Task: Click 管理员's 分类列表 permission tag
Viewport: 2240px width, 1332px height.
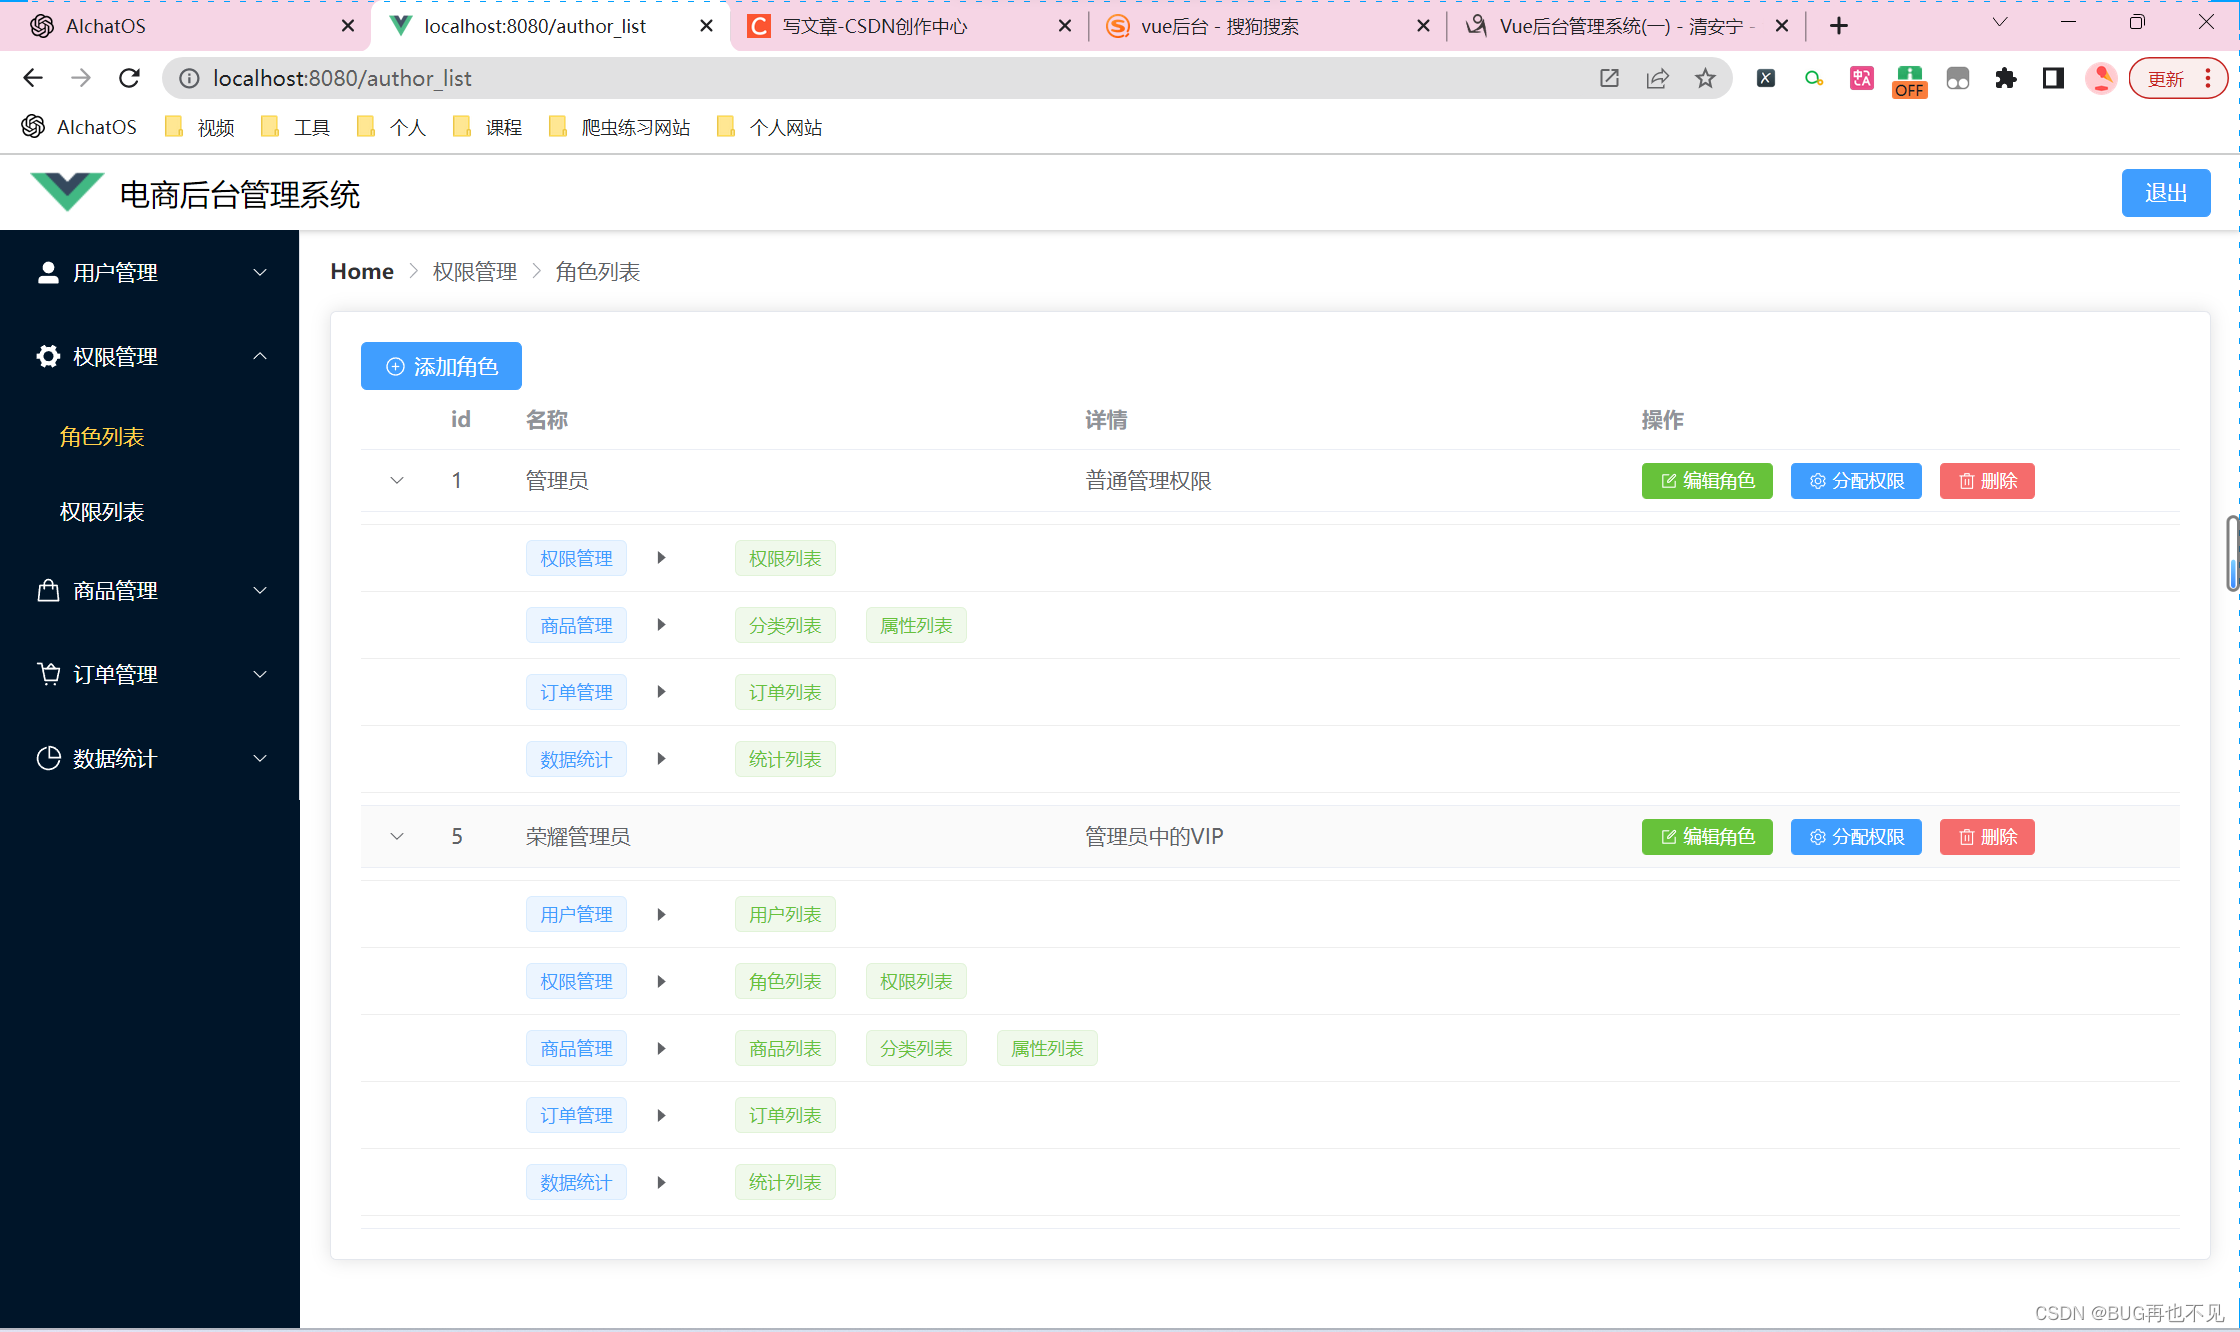Action: [x=785, y=625]
